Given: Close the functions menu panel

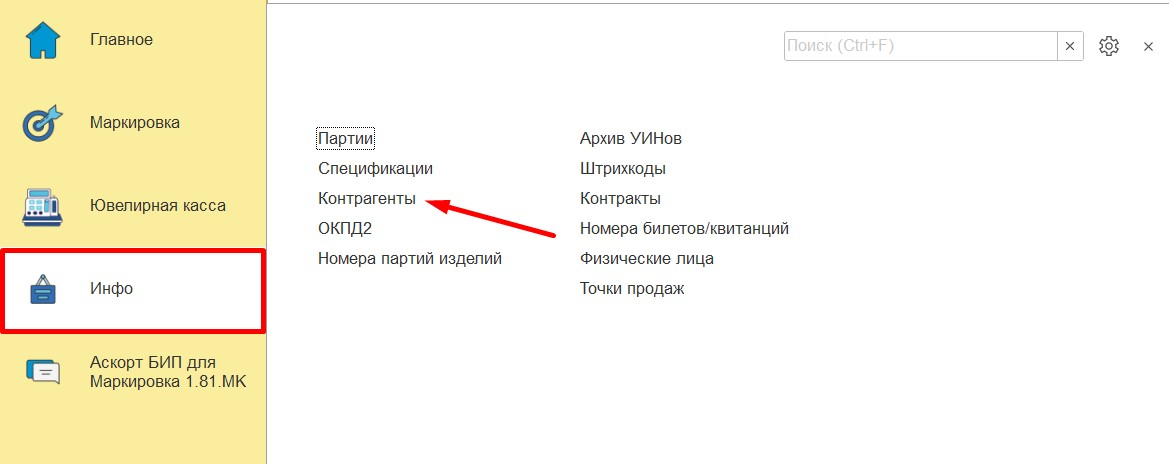Looking at the screenshot, I should (x=1148, y=46).
